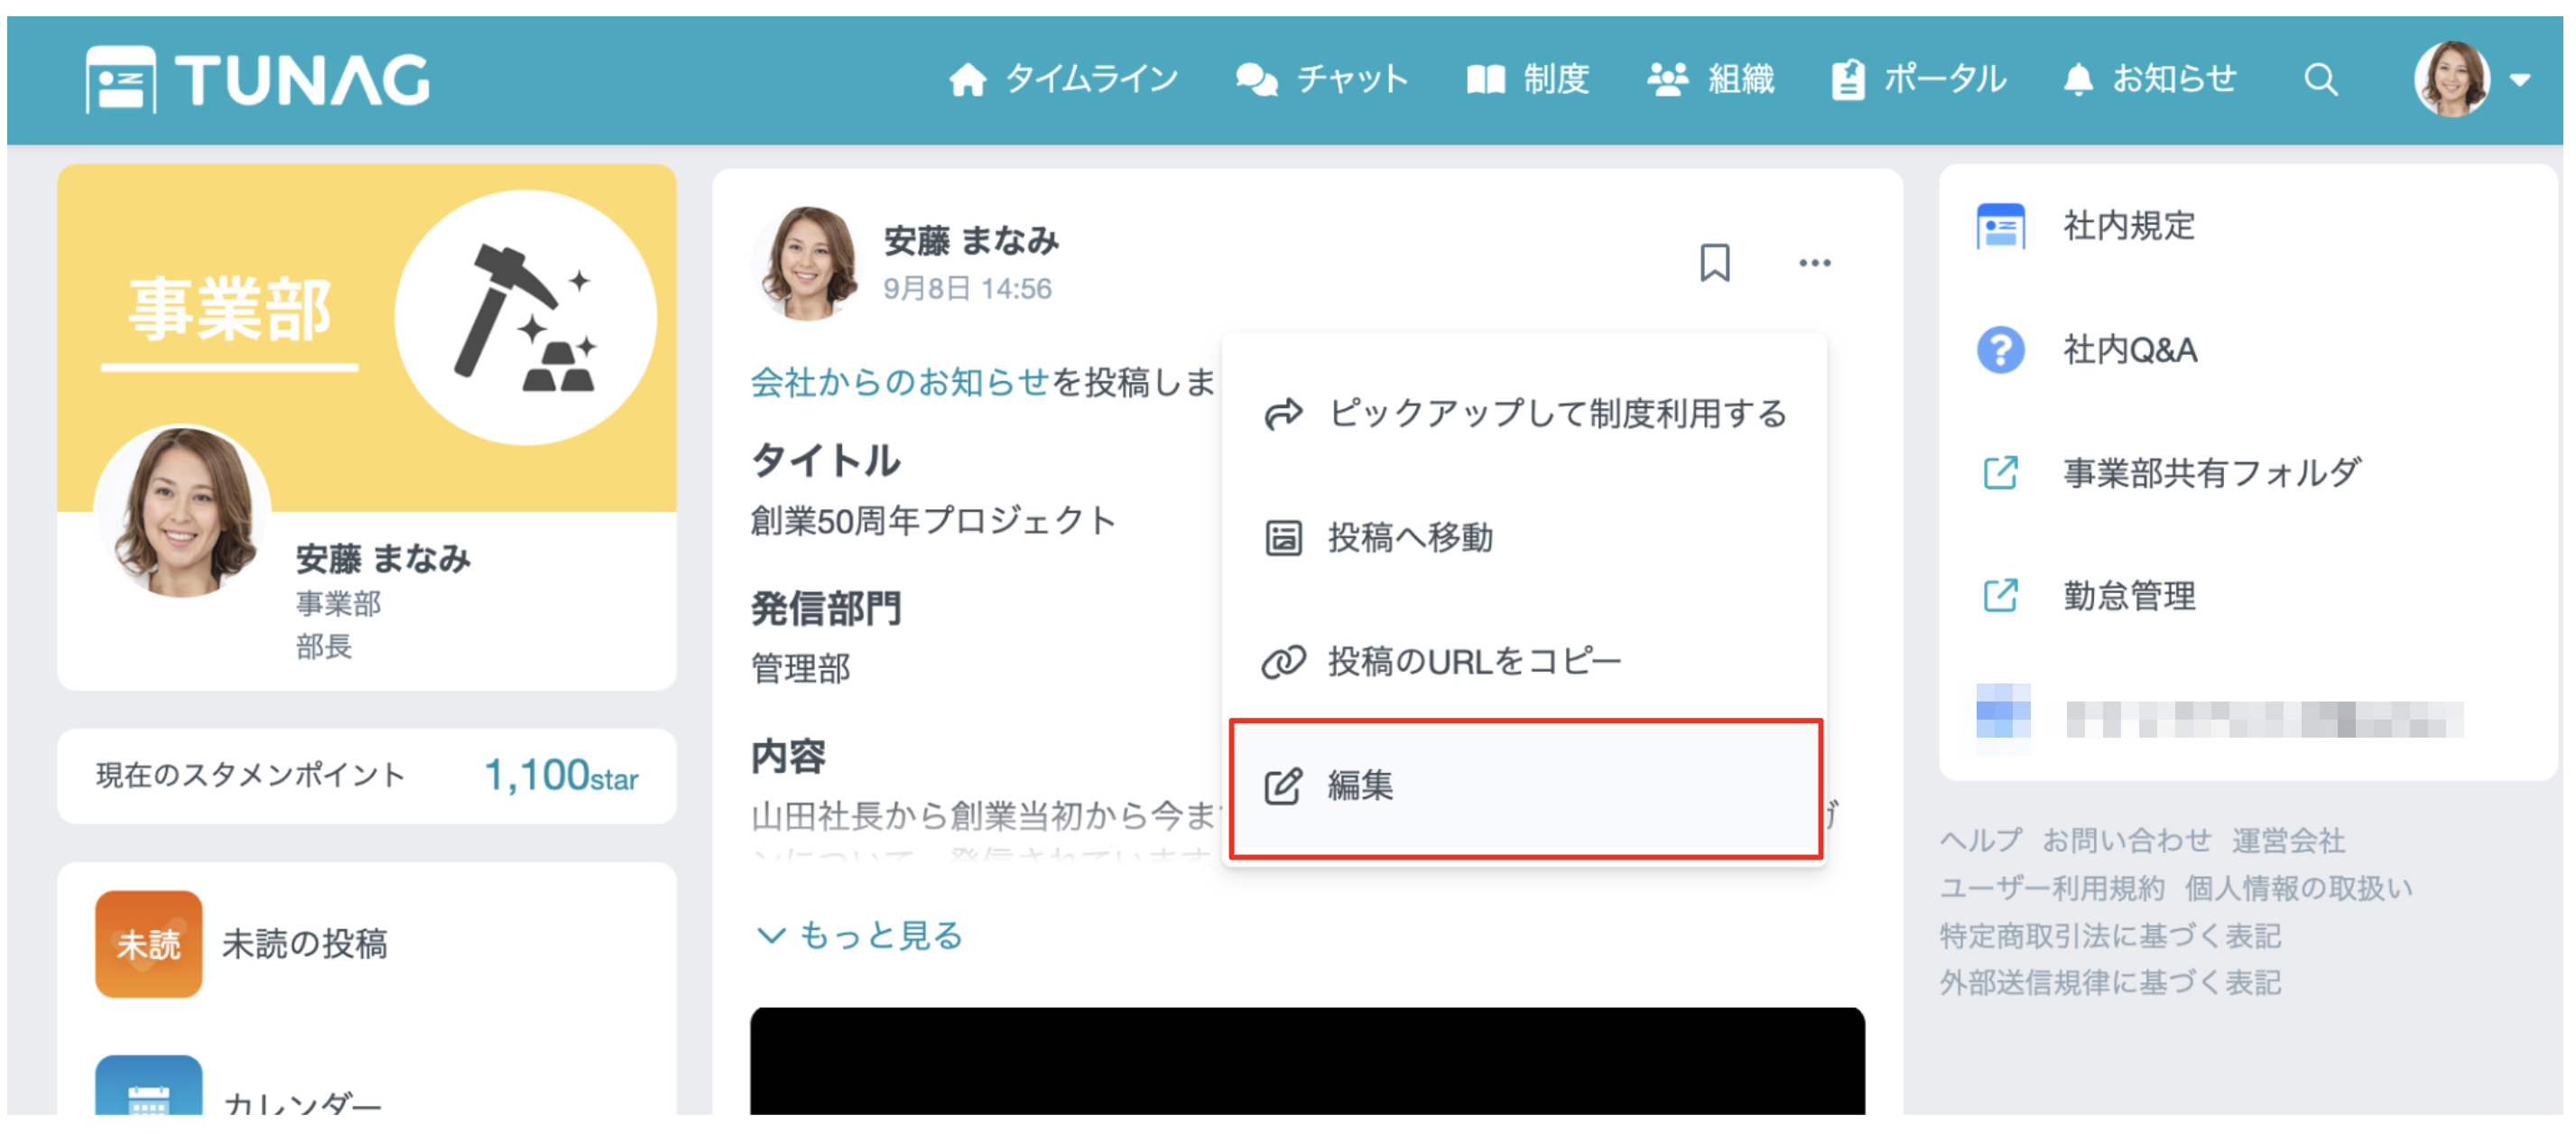Open 社内規定 from the right sidebar

coord(2128,226)
